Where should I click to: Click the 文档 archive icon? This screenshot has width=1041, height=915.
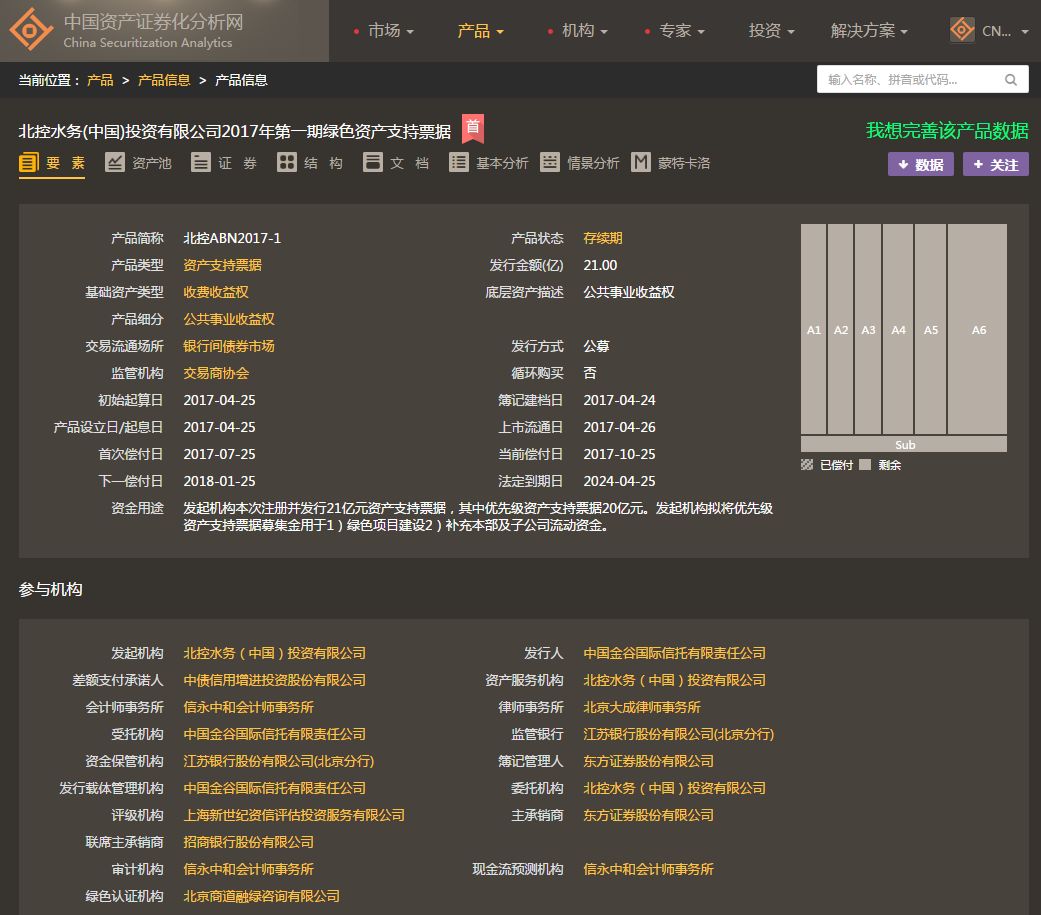tap(372, 163)
